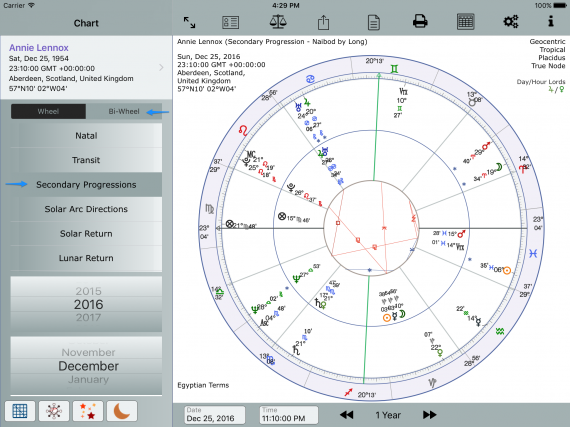Tap 2016 in year picker
This screenshot has width=570, height=427.
tap(88, 304)
